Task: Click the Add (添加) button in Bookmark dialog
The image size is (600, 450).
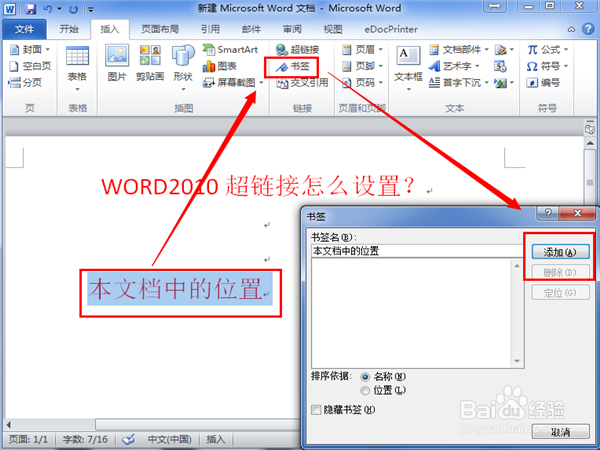Action: pos(561,252)
